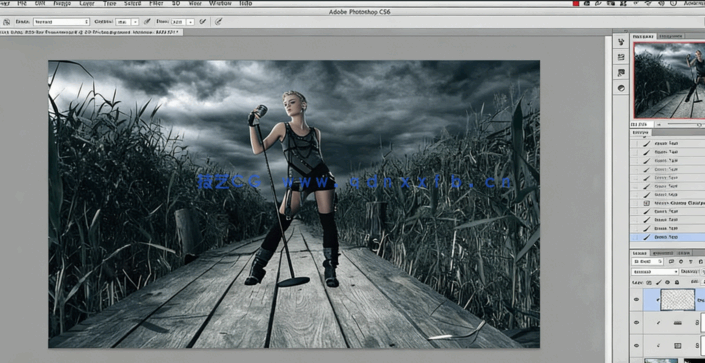This screenshot has height=363, width=705.
Task: Filter layers by type layers icon
Action: tap(691, 261)
